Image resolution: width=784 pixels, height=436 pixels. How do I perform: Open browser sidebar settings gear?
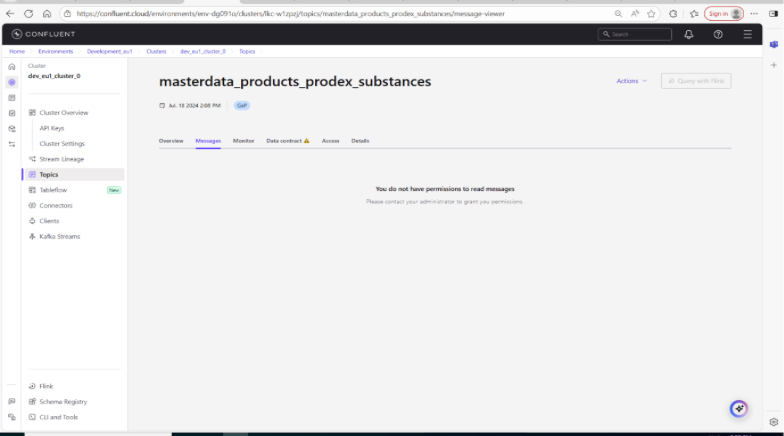774,422
